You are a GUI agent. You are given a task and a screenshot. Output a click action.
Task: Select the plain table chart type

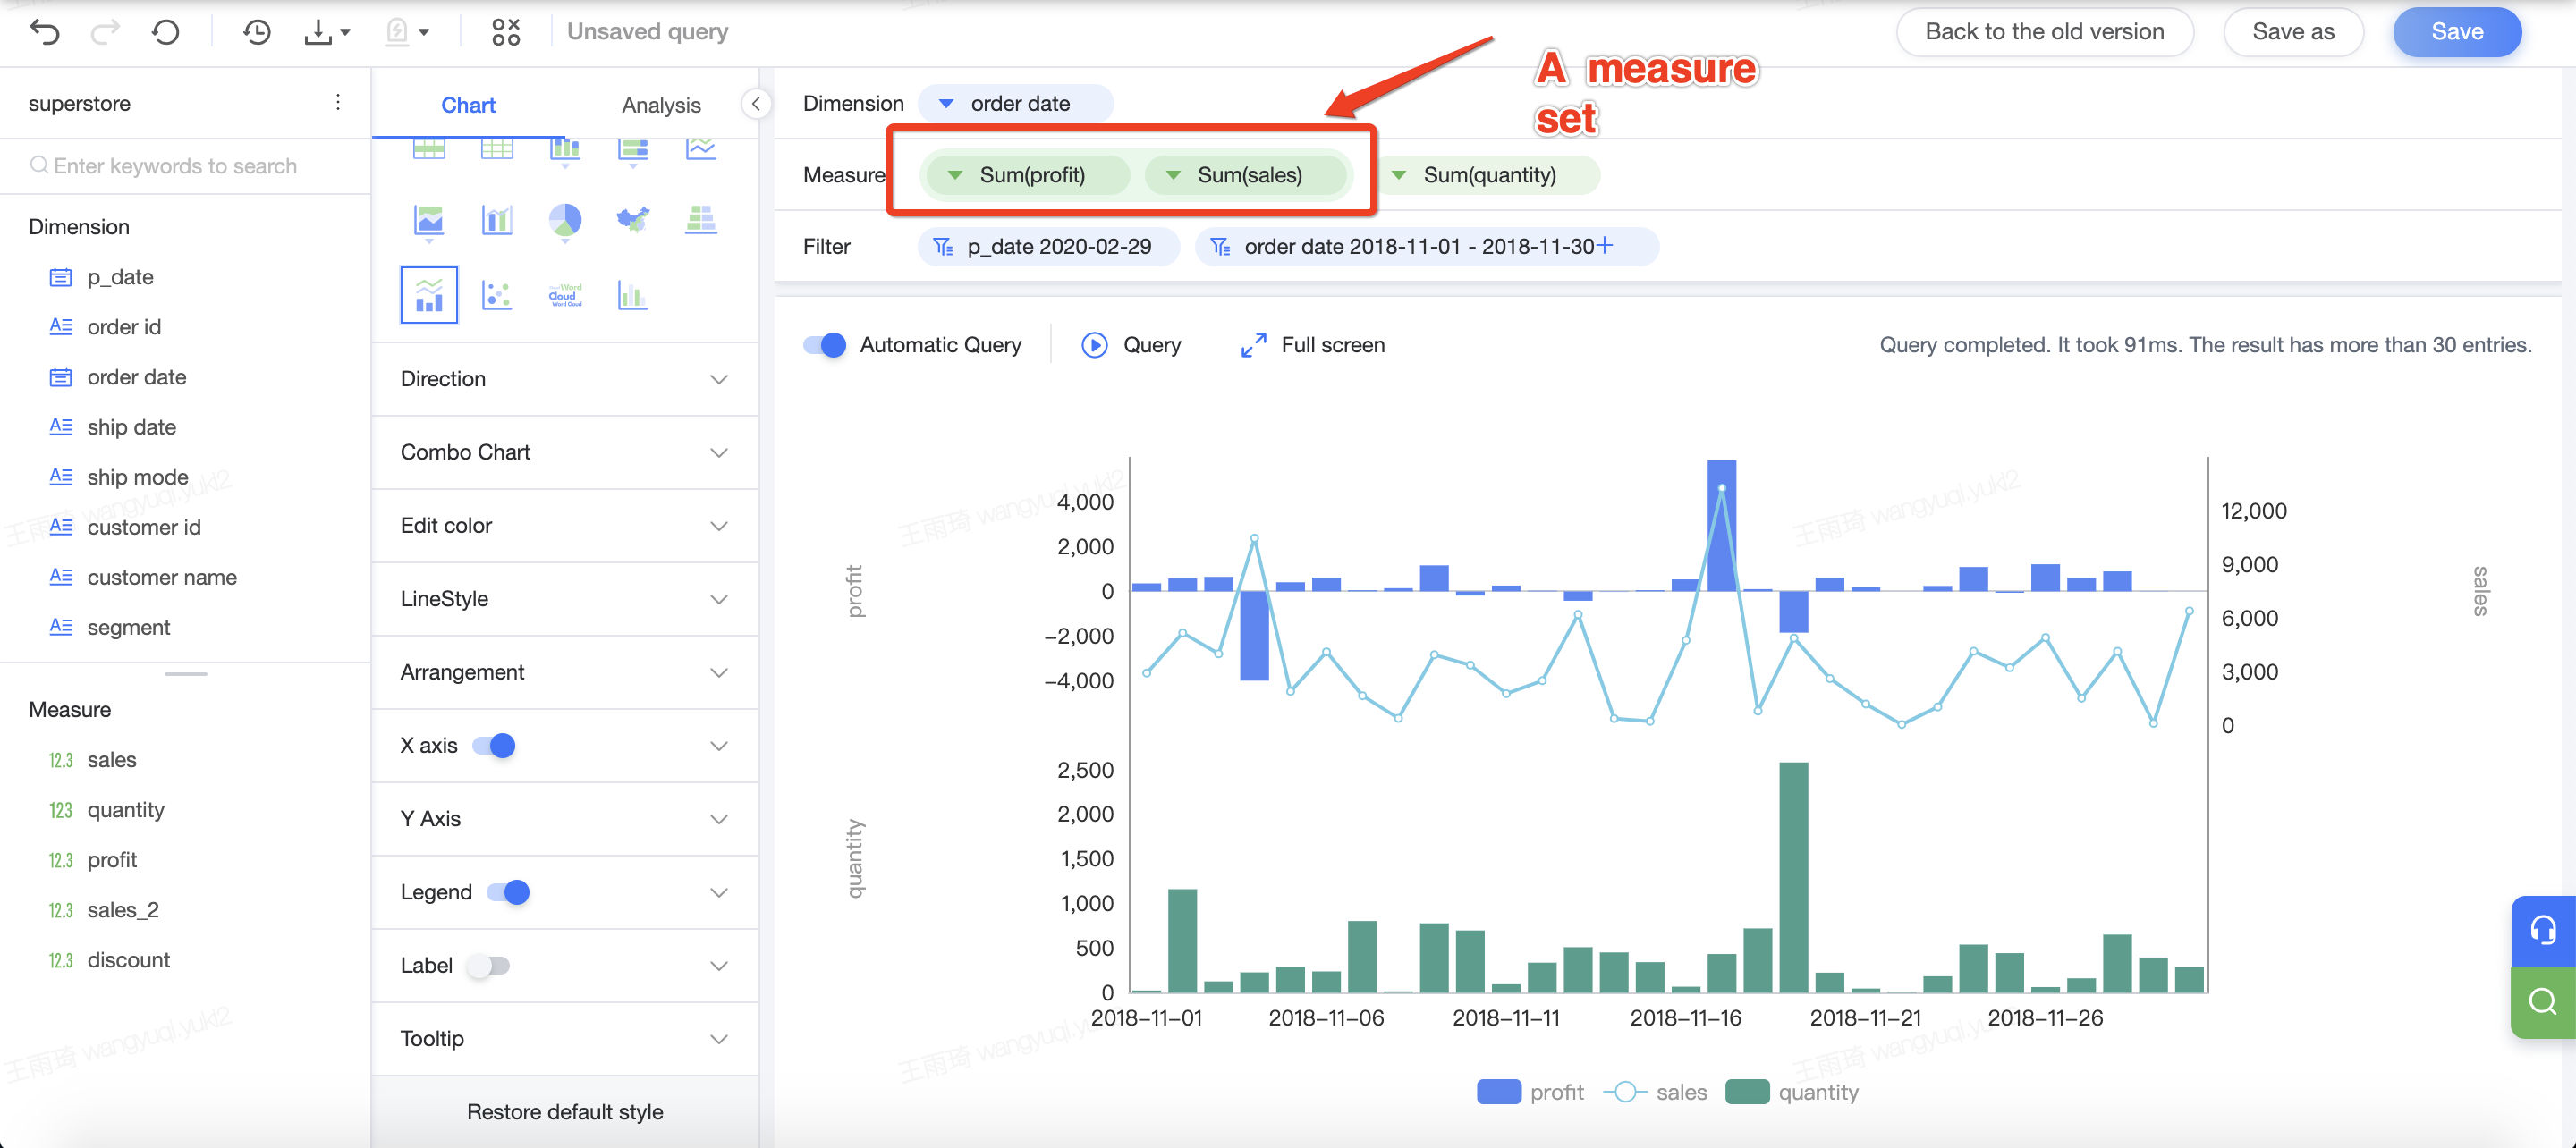click(x=497, y=149)
